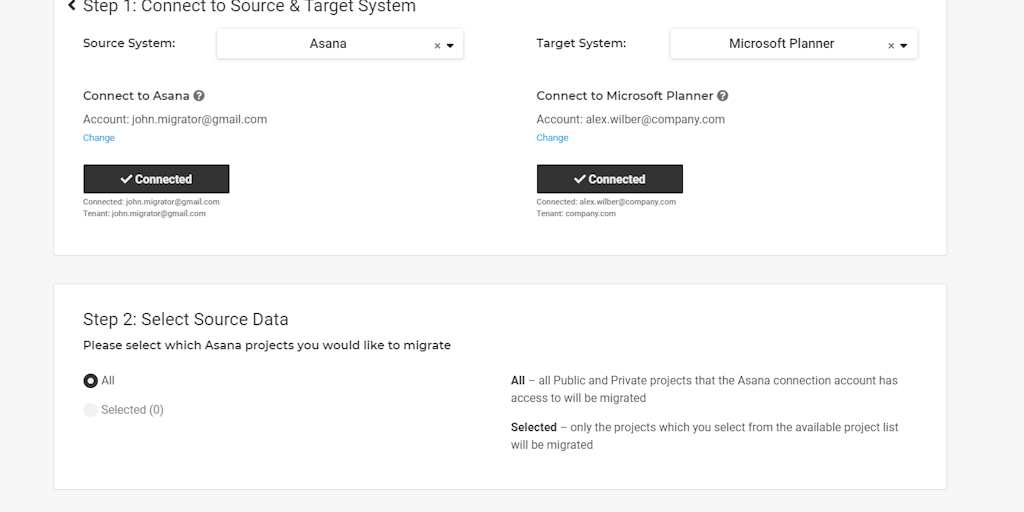The width and height of the screenshot is (1024, 512).
Task: Choose the Selected (0) radio option
Action: [91, 410]
